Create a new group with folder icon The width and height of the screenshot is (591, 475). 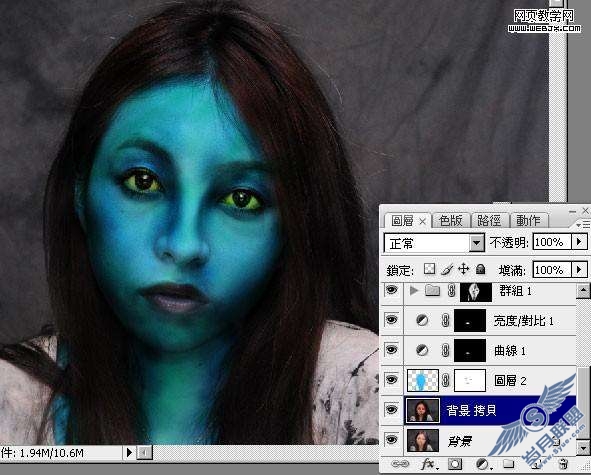[x=508, y=463]
